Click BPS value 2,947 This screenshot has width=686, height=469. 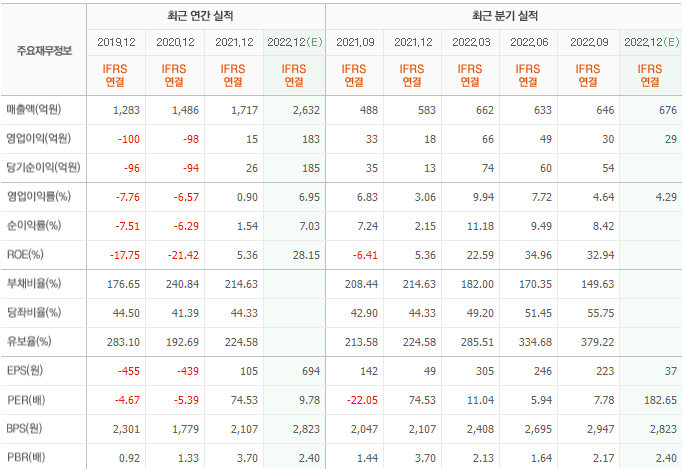601,430
